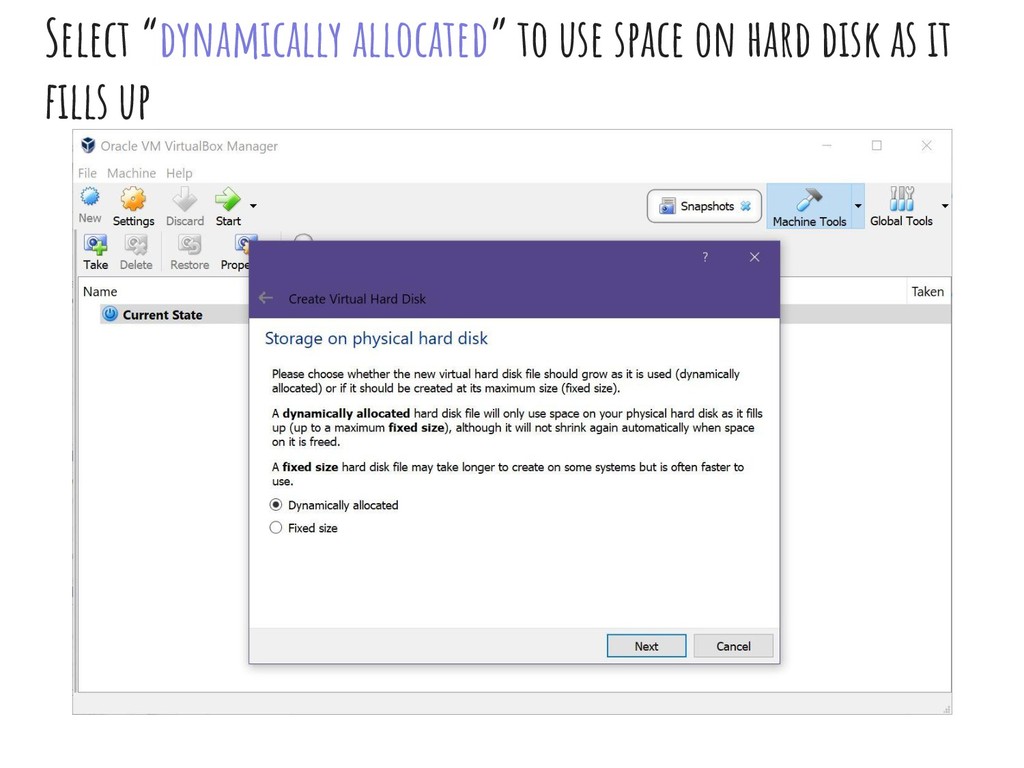Open the Machine menu
1024x768 pixels.
click(x=131, y=173)
